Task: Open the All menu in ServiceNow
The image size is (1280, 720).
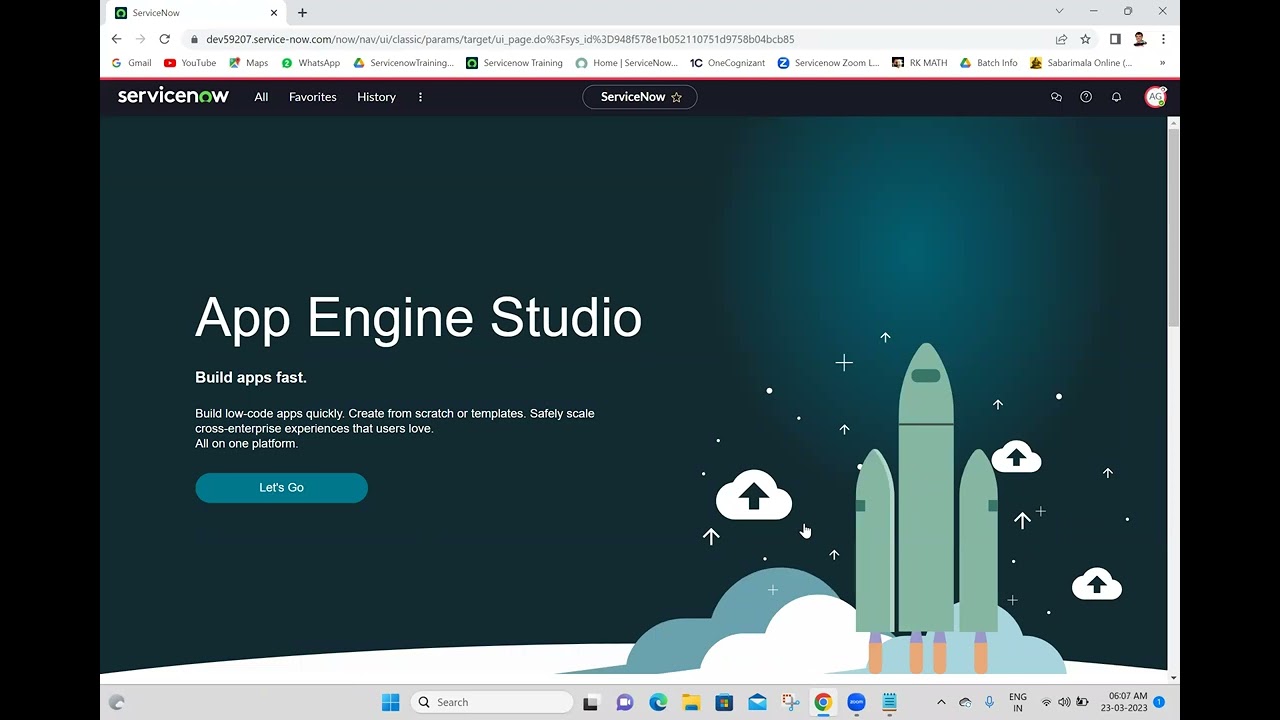Action: [261, 97]
